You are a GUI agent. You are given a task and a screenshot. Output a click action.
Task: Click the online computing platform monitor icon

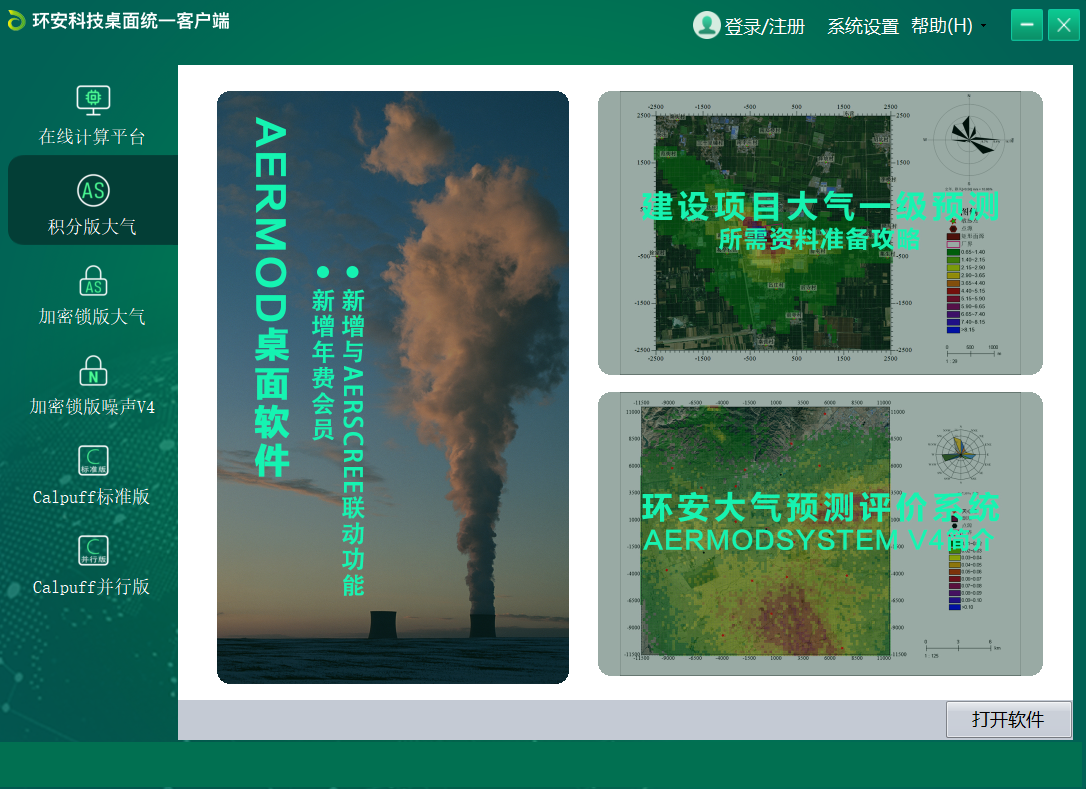tap(93, 100)
